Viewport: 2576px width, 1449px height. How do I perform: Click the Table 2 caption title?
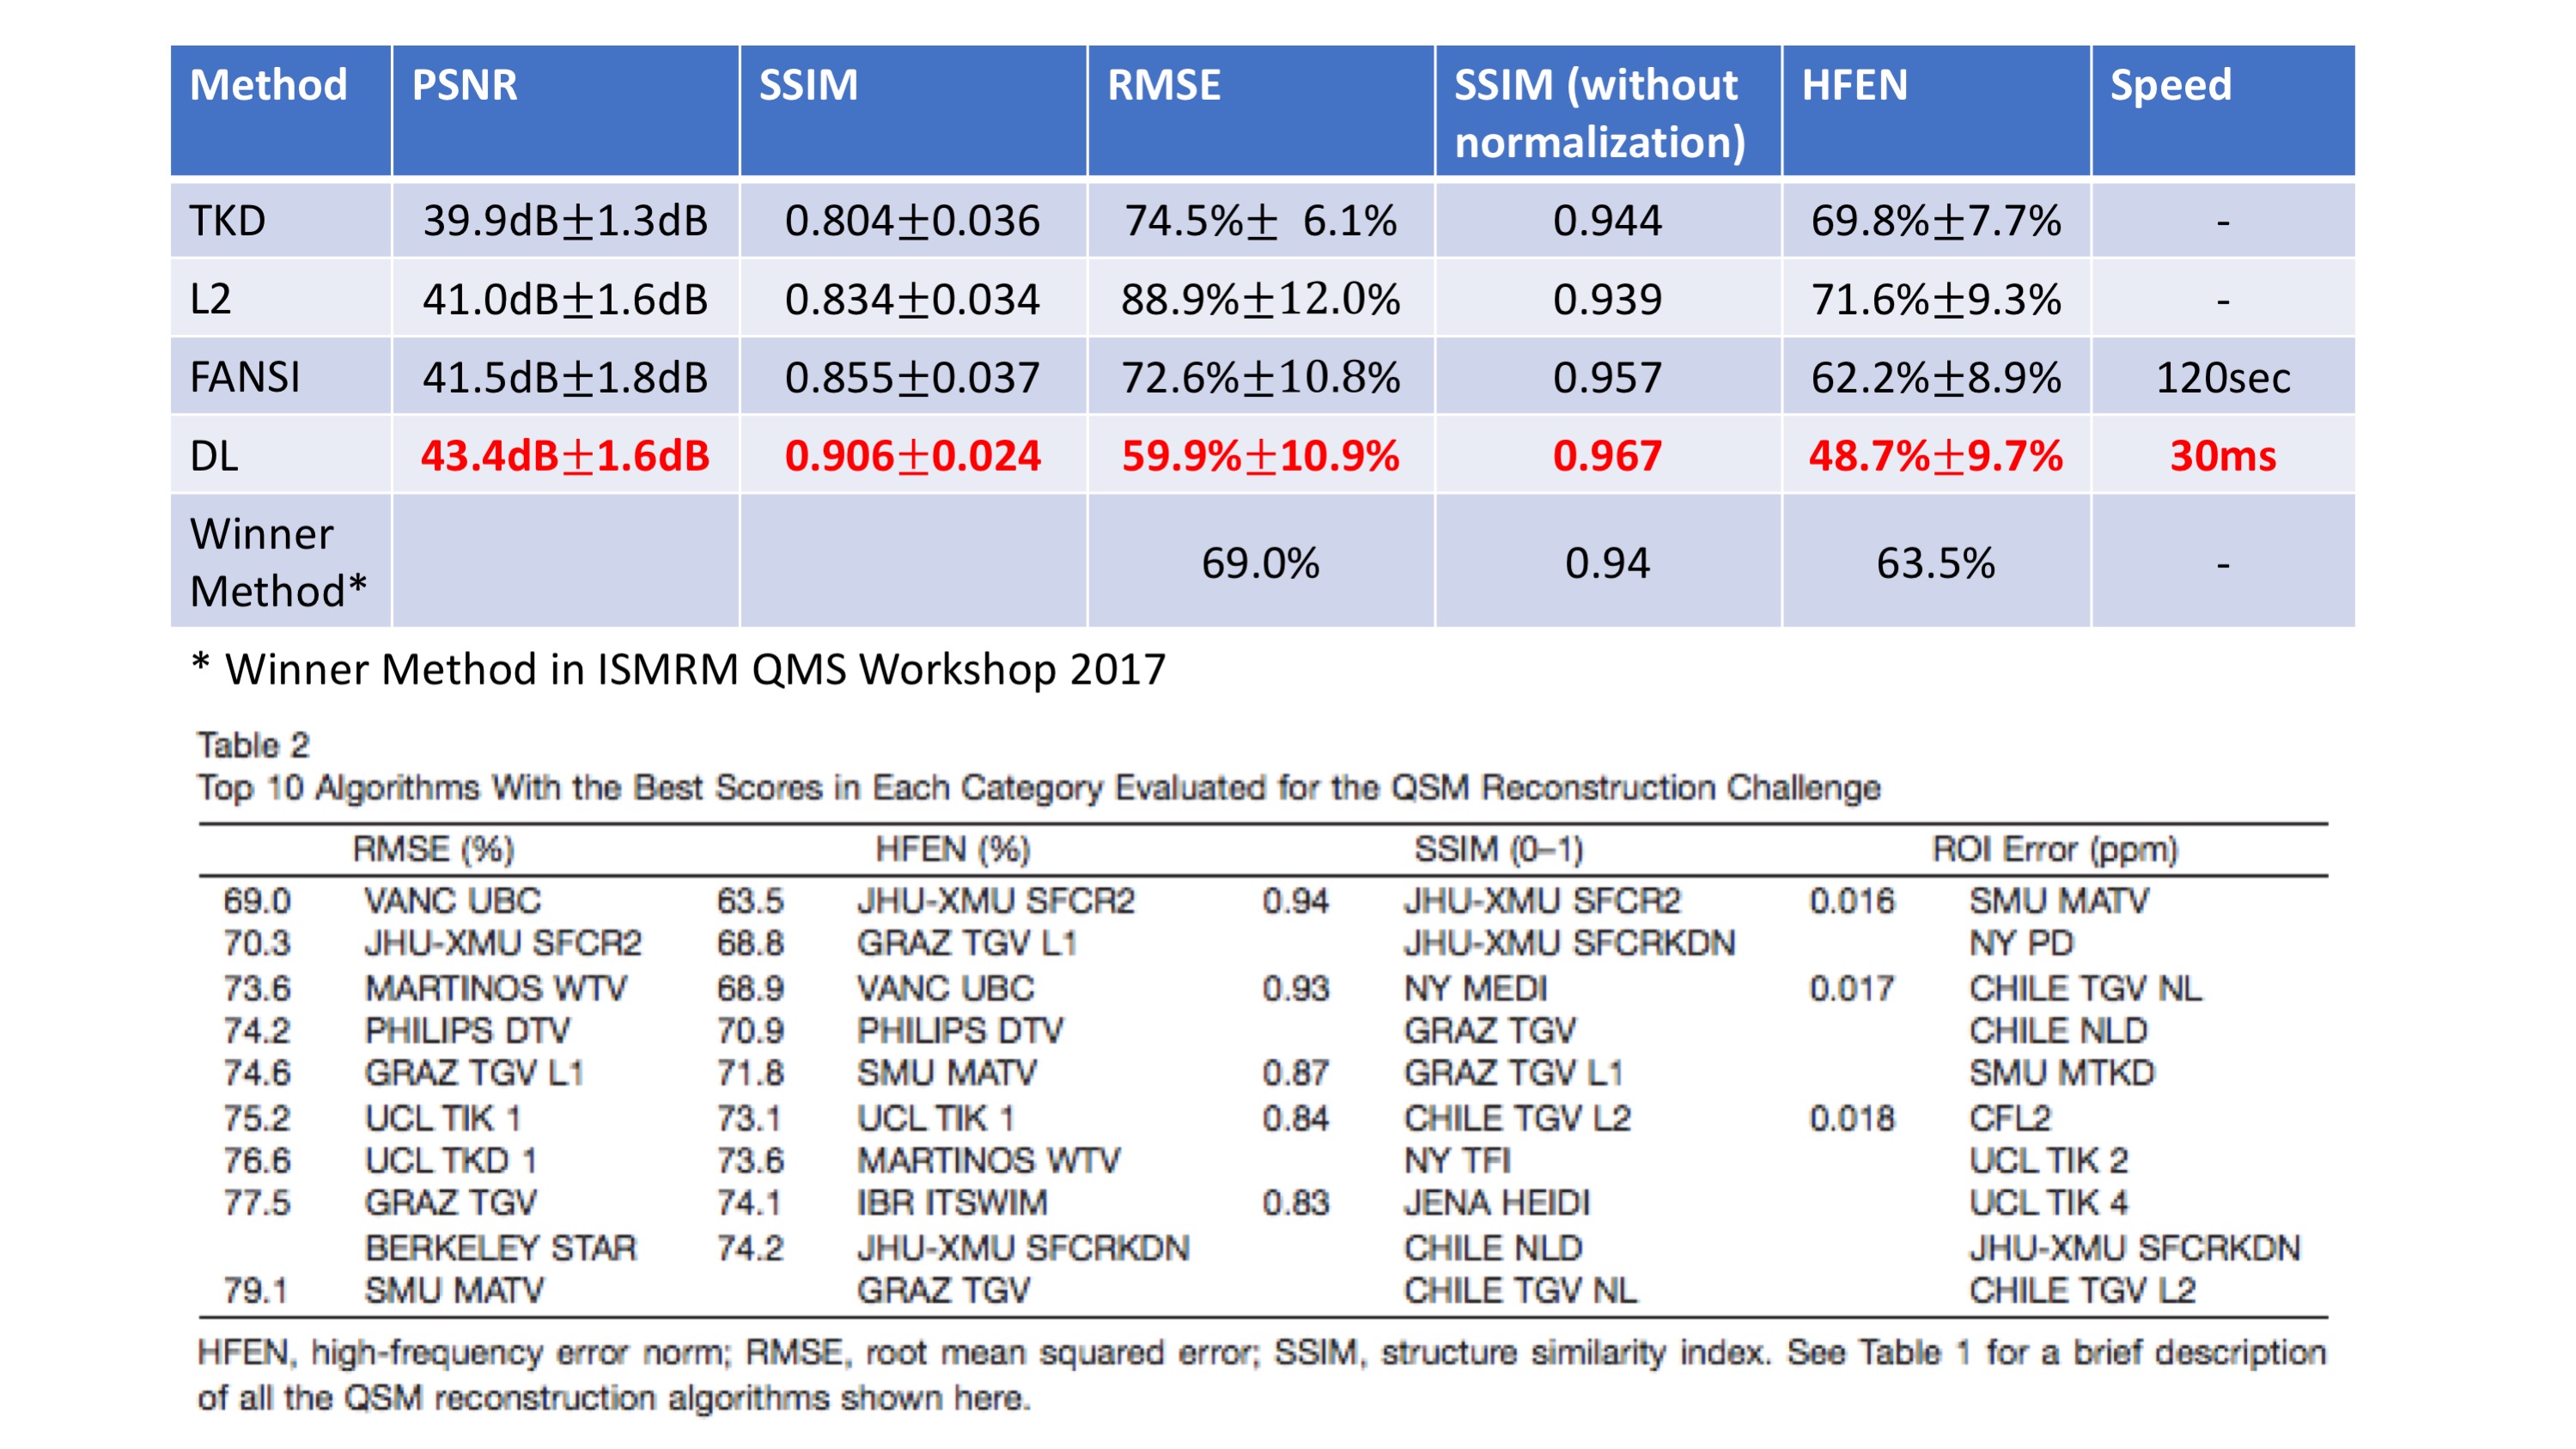(x=253, y=745)
